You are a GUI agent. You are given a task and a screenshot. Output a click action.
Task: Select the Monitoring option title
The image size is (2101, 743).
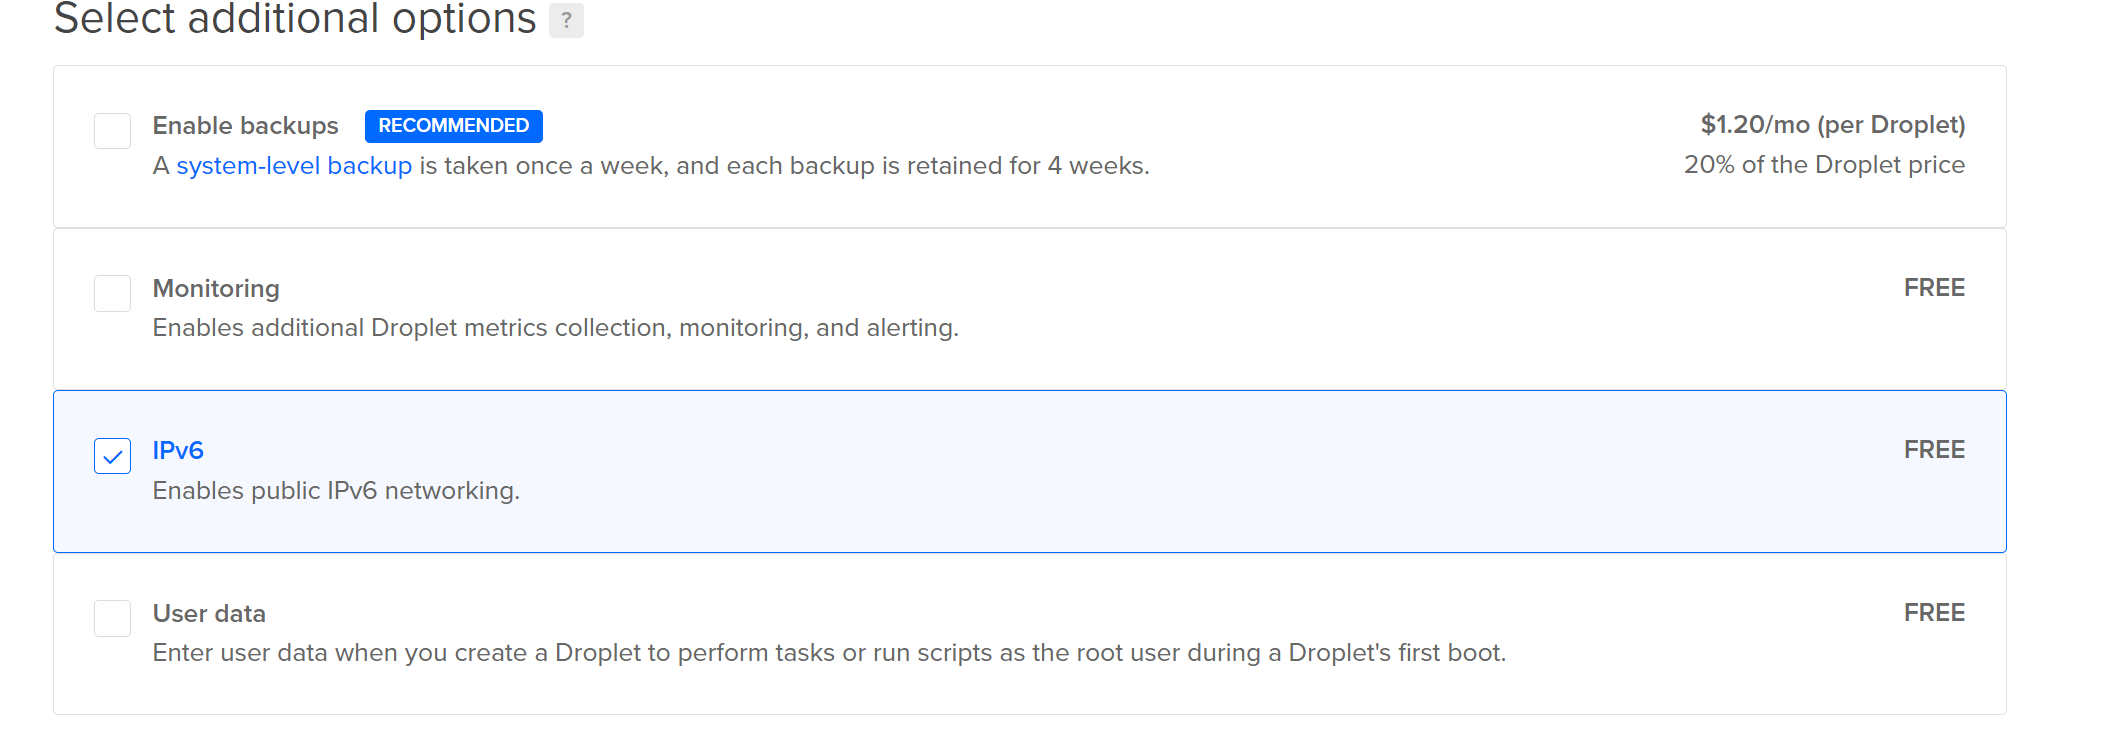[x=216, y=289]
